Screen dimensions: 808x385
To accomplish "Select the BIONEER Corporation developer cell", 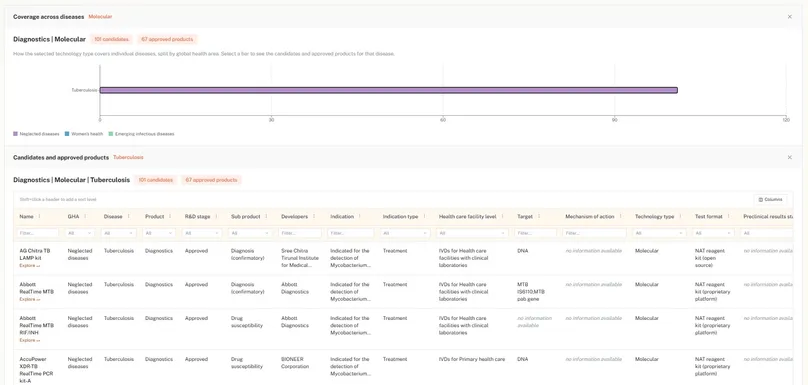I will point(295,363).
